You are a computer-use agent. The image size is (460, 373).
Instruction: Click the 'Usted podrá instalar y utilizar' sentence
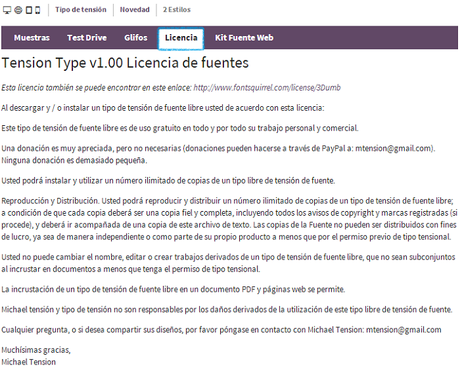click(168, 180)
